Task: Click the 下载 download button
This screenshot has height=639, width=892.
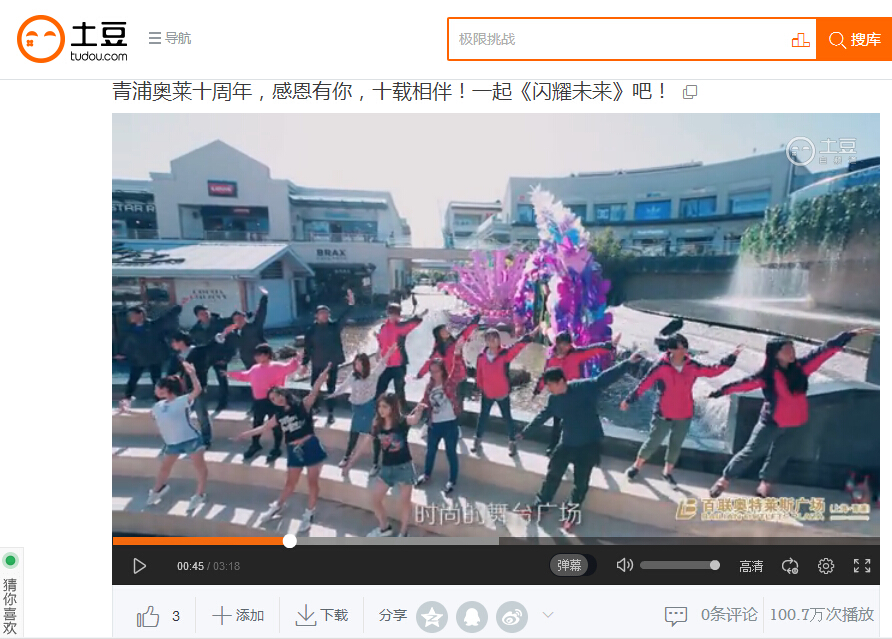Action: 322,615
